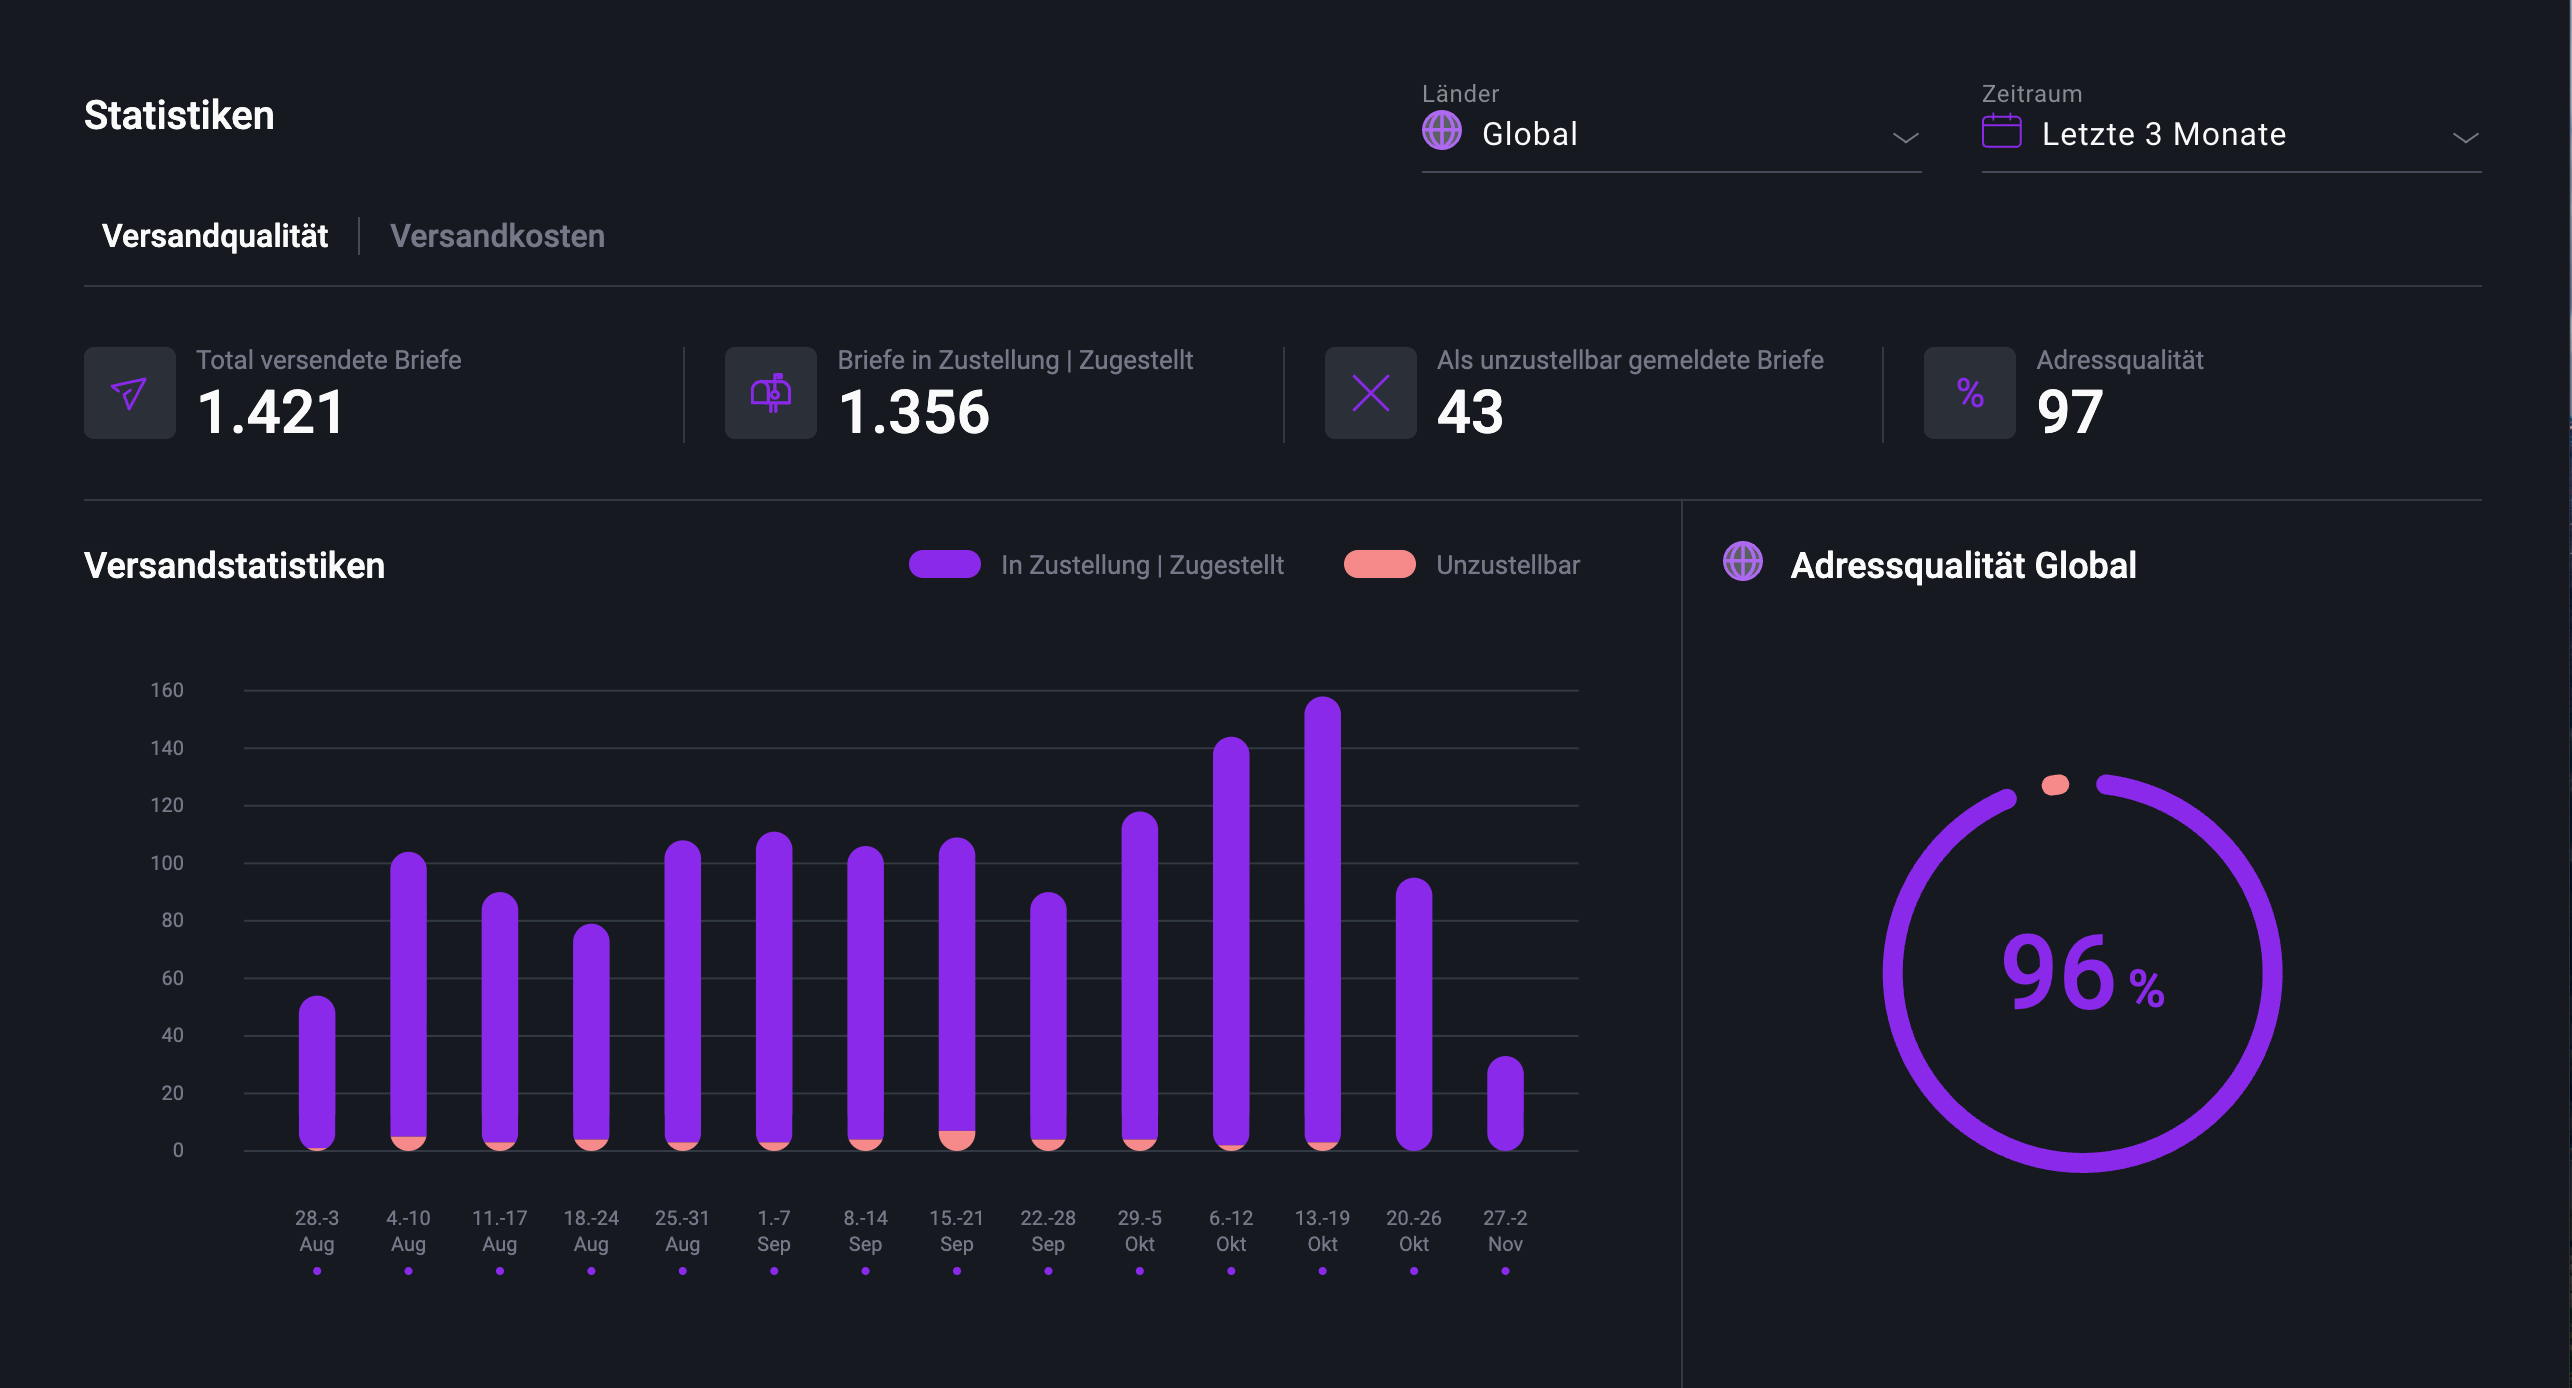
Task: Switch to the Versandkosten tab
Action: 497,236
